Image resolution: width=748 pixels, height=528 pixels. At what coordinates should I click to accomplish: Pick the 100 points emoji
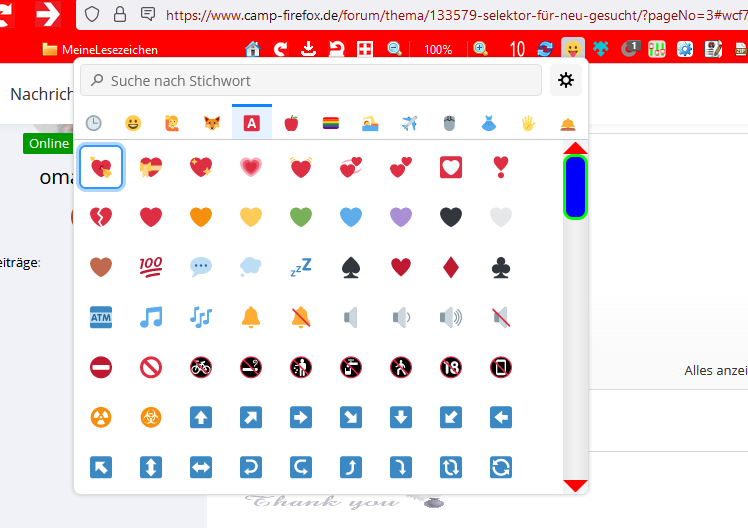pyautogui.click(x=151, y=267)
